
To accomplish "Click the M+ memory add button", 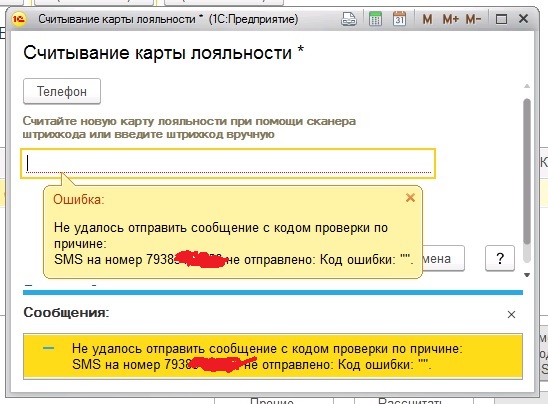I will (x=450, y=19).
